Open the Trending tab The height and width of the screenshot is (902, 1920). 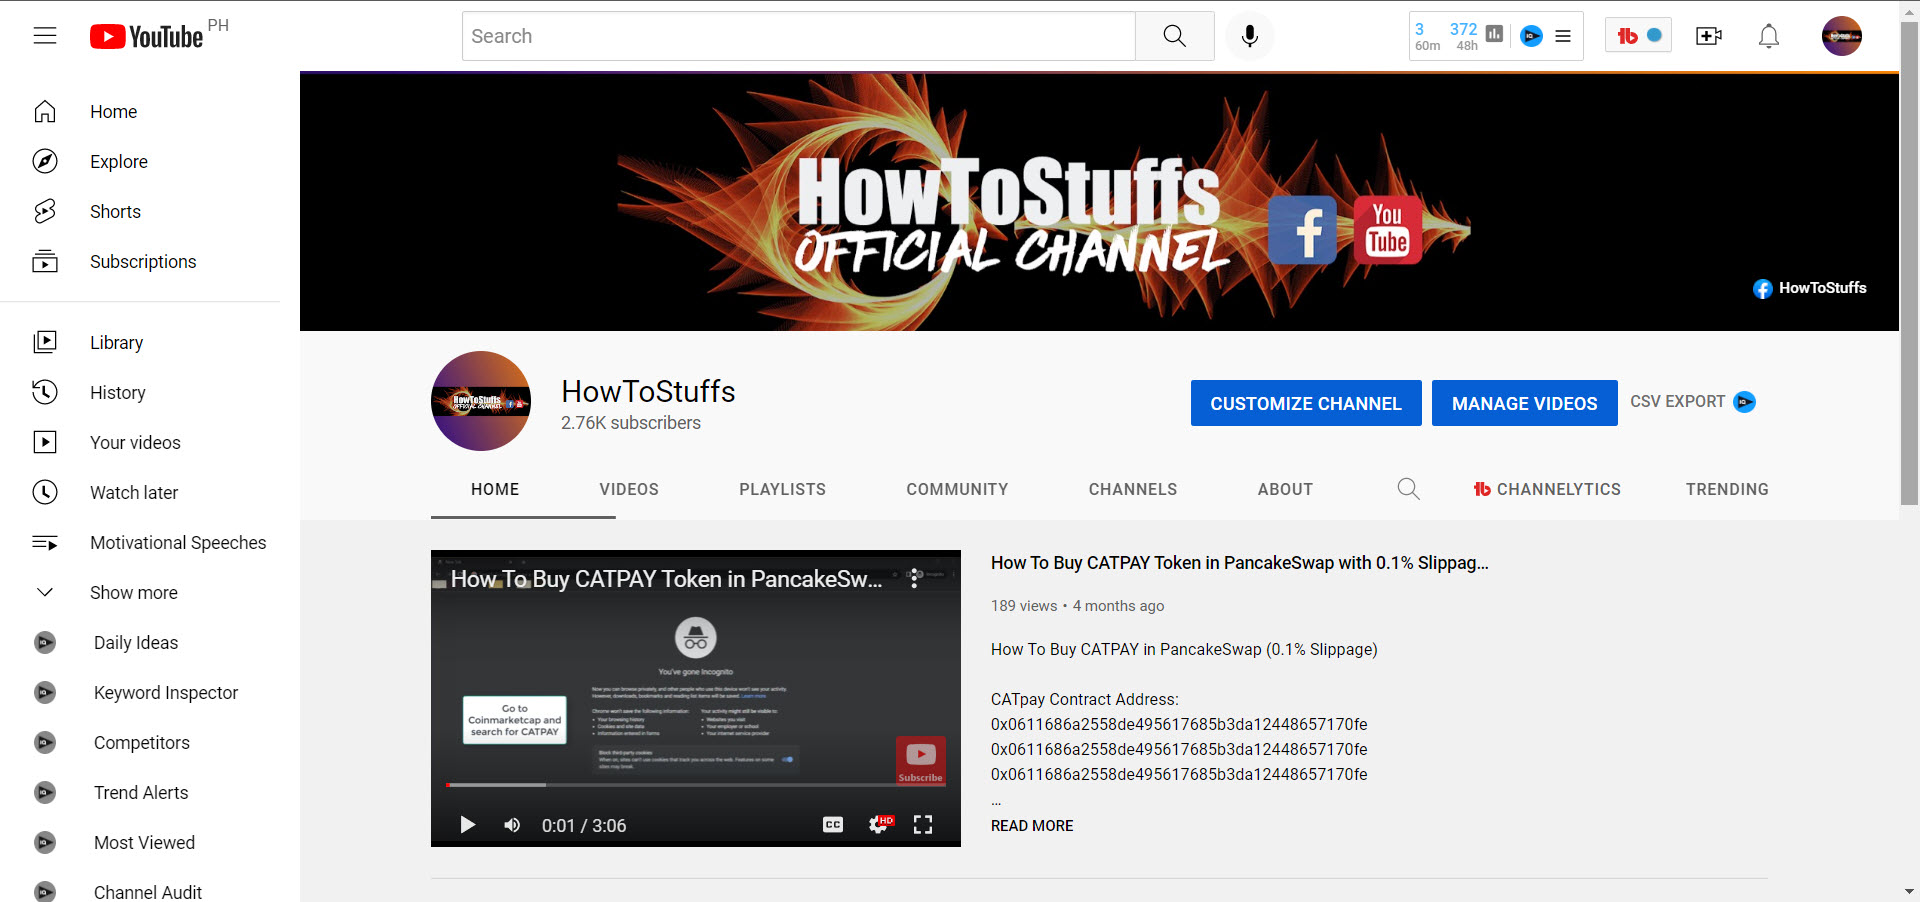pyautogui.click(x=1727, y=489)
